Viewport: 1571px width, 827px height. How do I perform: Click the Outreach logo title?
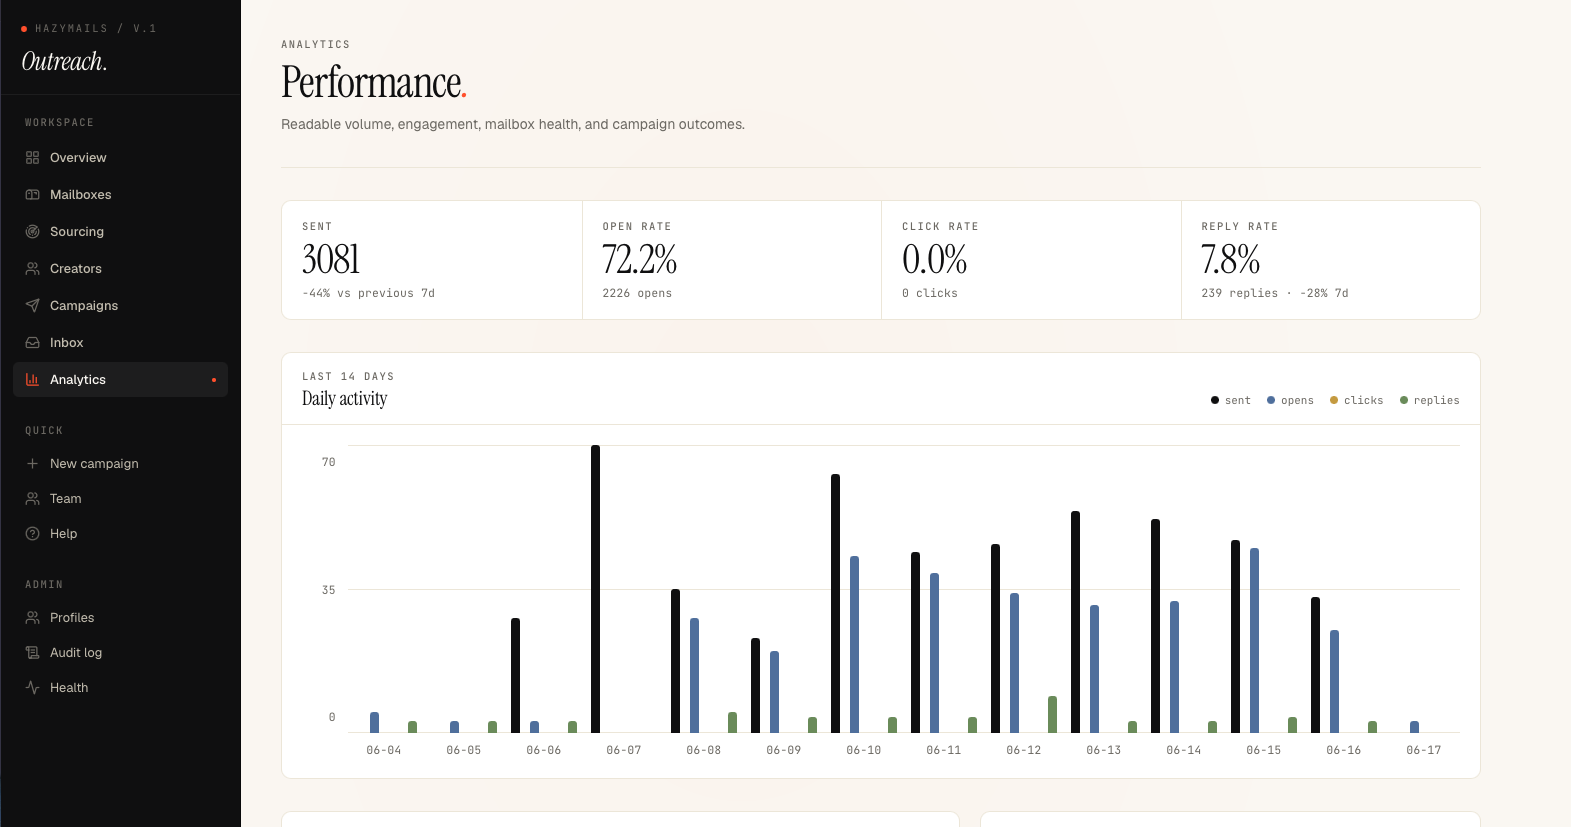pos(64,62)
